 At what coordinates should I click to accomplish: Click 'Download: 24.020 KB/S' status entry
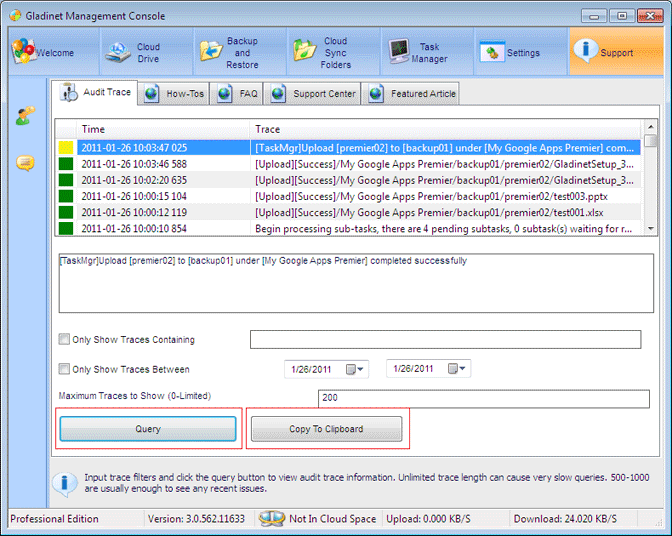click(x=565, y=519)
